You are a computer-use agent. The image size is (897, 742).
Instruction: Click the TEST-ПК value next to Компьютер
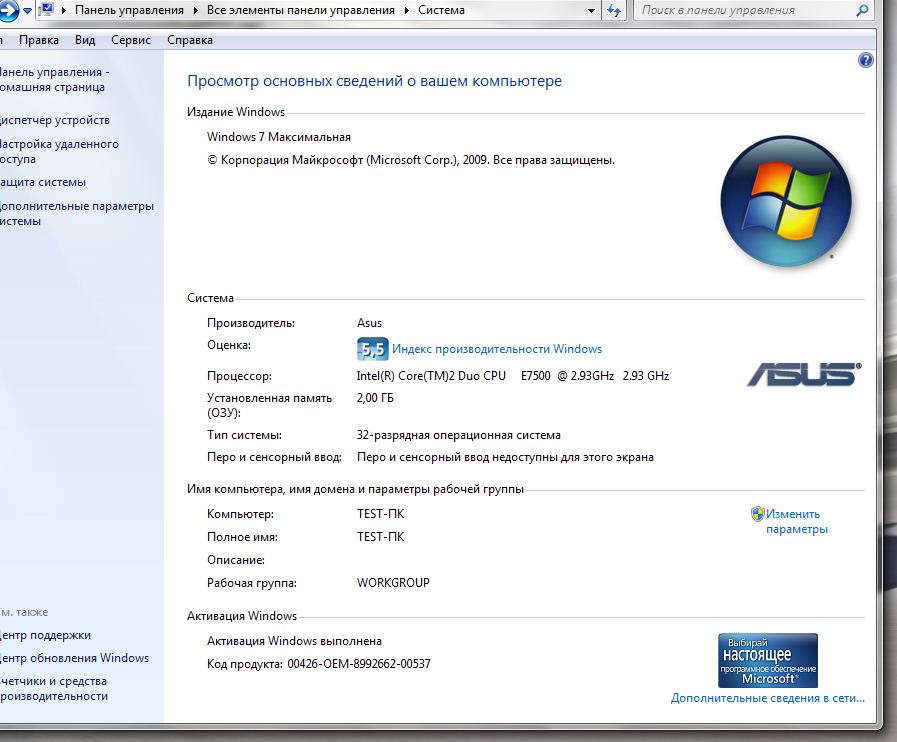[380, 514]
